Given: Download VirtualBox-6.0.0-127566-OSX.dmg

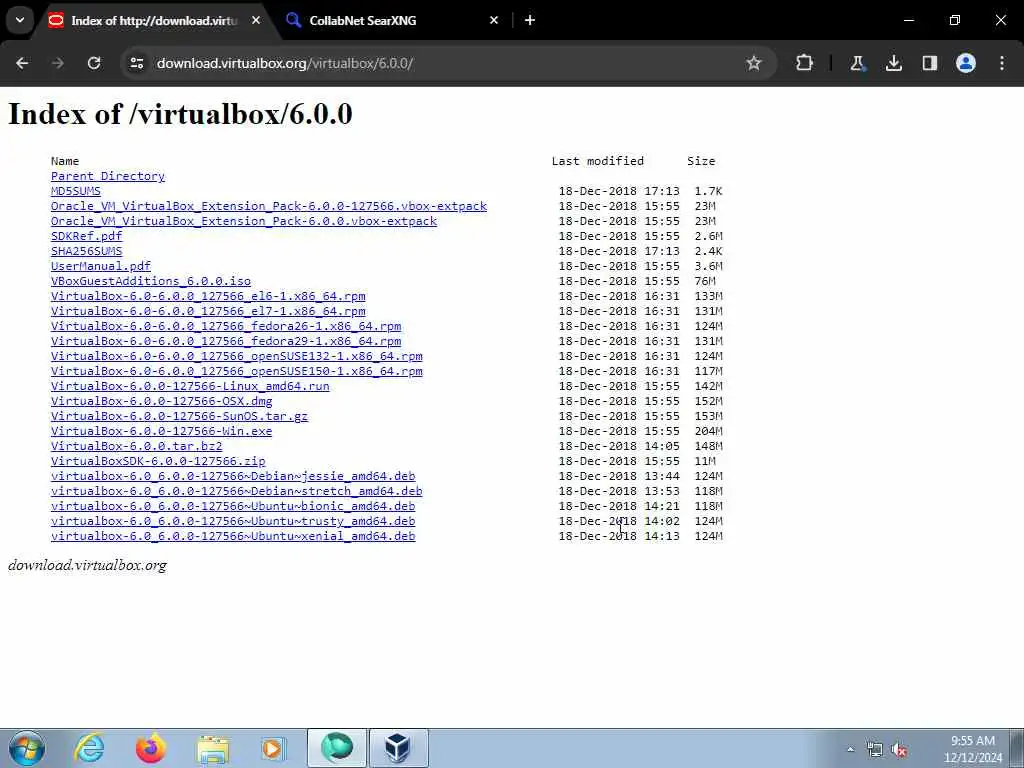Looking at the screenshot, I should pyautogui.click(x=162, y=402).
